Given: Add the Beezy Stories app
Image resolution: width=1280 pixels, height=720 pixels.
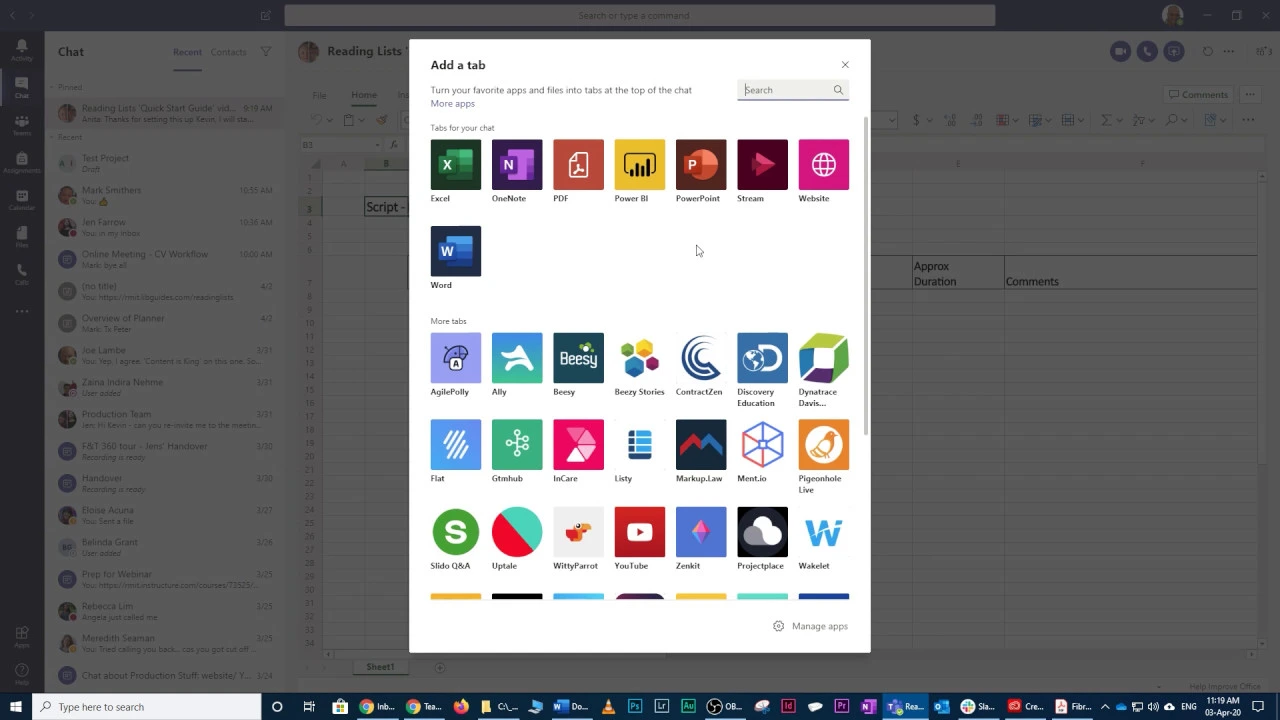Looking at the screenshot, I should 639,358.
